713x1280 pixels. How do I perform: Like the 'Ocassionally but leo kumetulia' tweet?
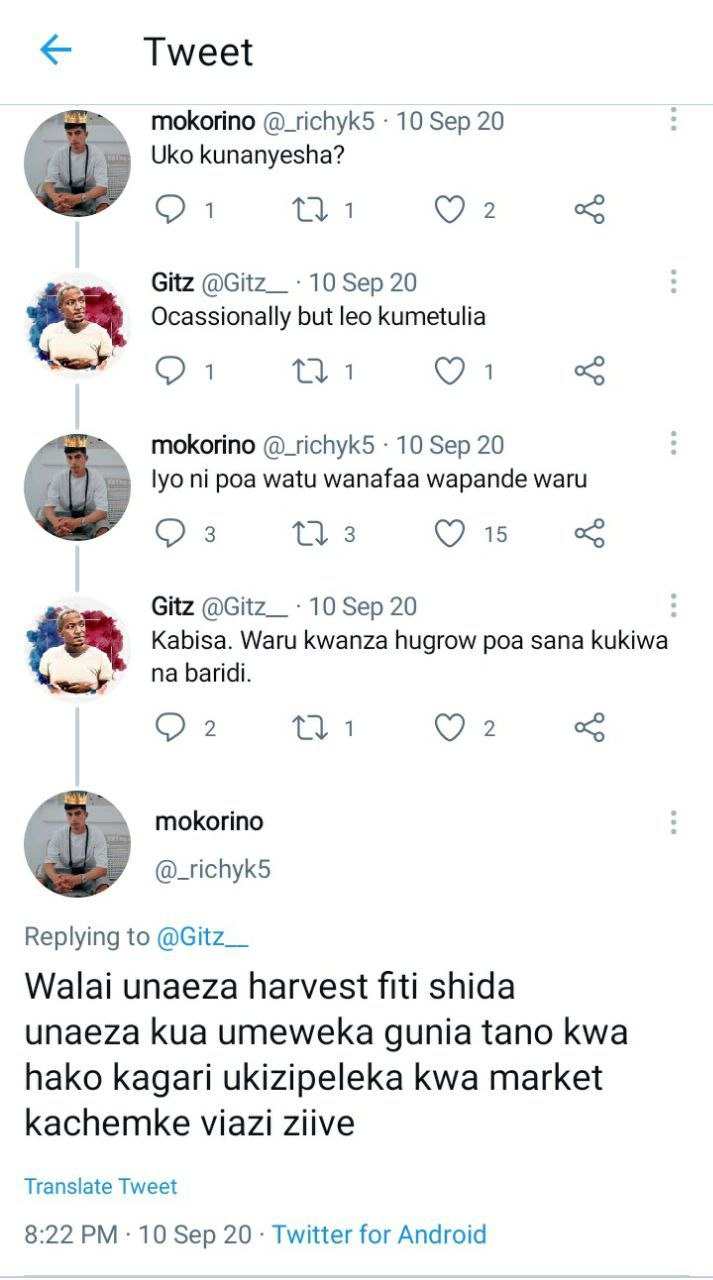tap(450, 372)
